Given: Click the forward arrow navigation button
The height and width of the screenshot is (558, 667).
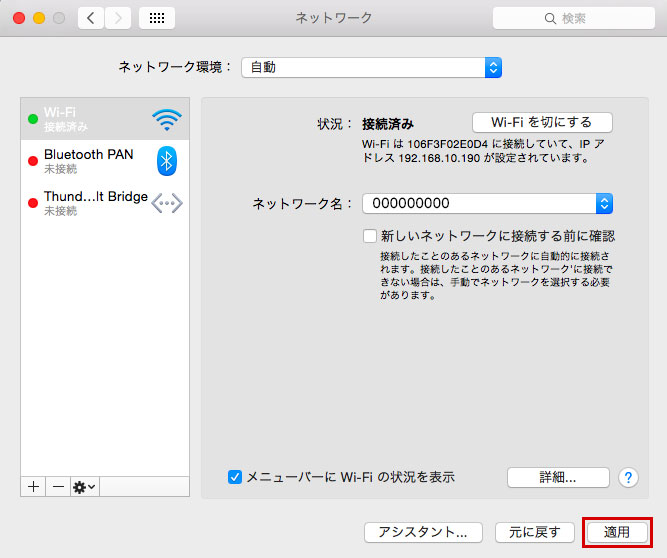Looking at the screenshot, I should pos(118,18).
